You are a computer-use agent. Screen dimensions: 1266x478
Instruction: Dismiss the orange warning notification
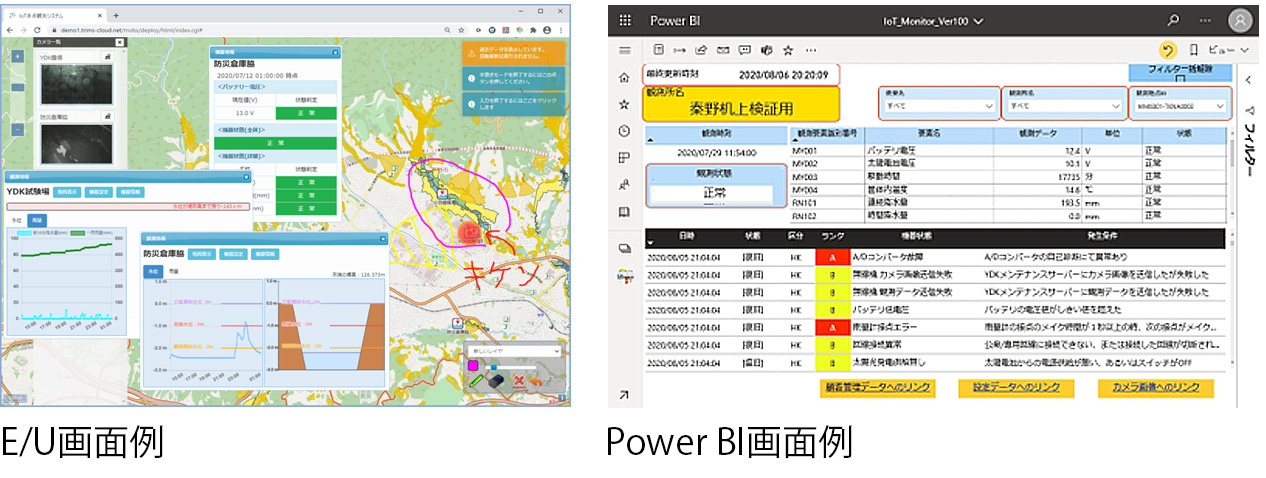[514, 53]
